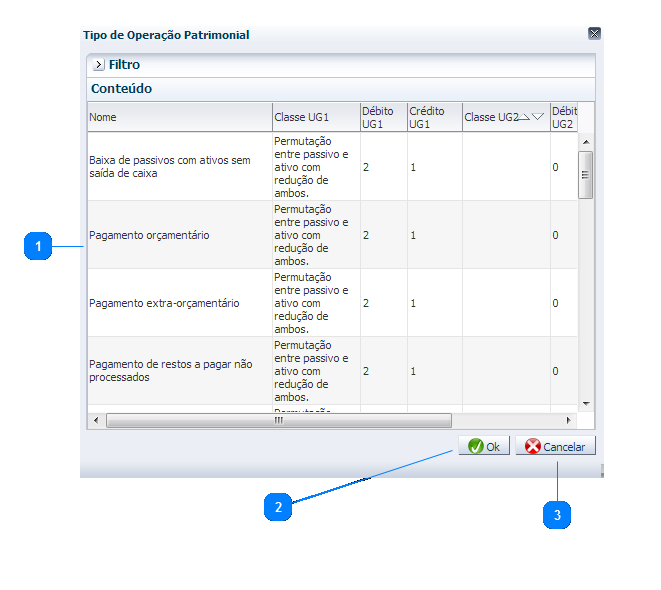The image size is (661, 590).
Task: Confirm selection with the Ok button
Action: click(x=484, y=447)
